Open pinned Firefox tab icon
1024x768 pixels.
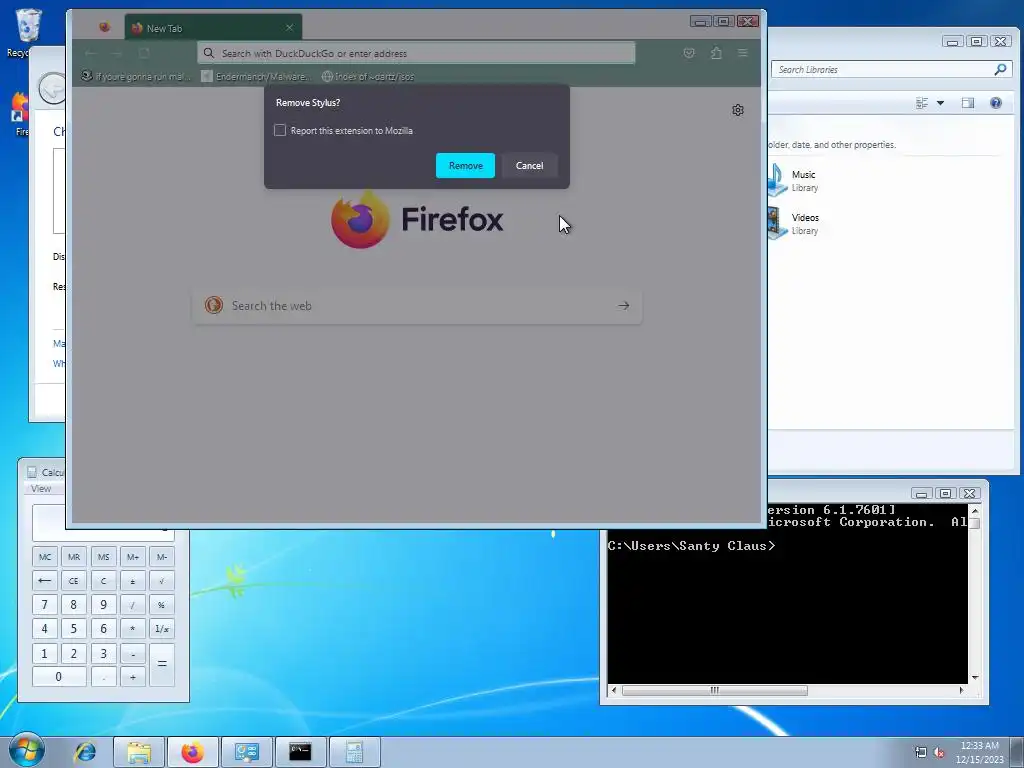click(x=104, y=27)
